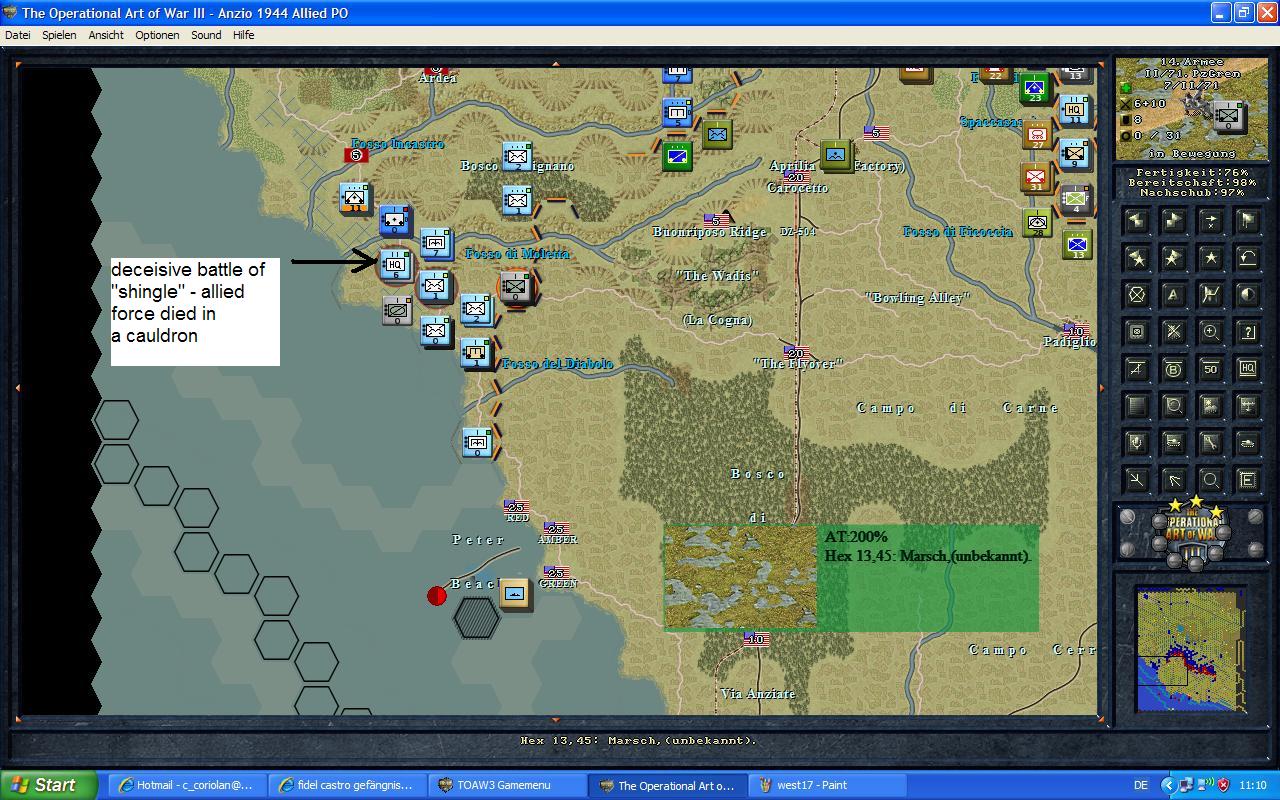Select the bright green unit with diagonal symbol
The width and height of the screenshot is (1280, 800).
point(678,155)
